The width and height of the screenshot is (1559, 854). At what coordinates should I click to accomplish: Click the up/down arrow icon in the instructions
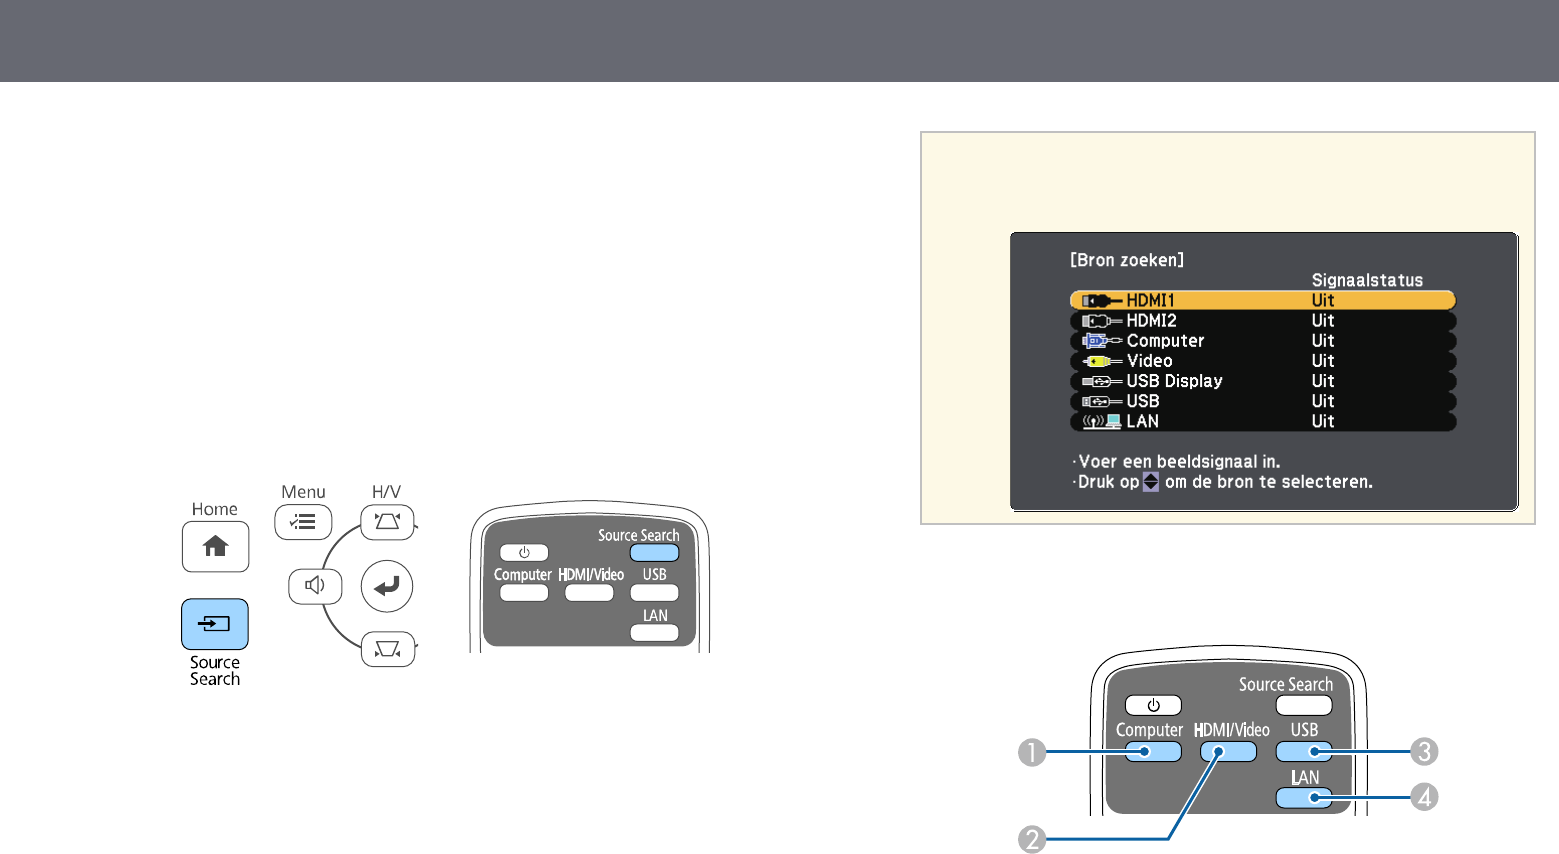pos(1151,482)
